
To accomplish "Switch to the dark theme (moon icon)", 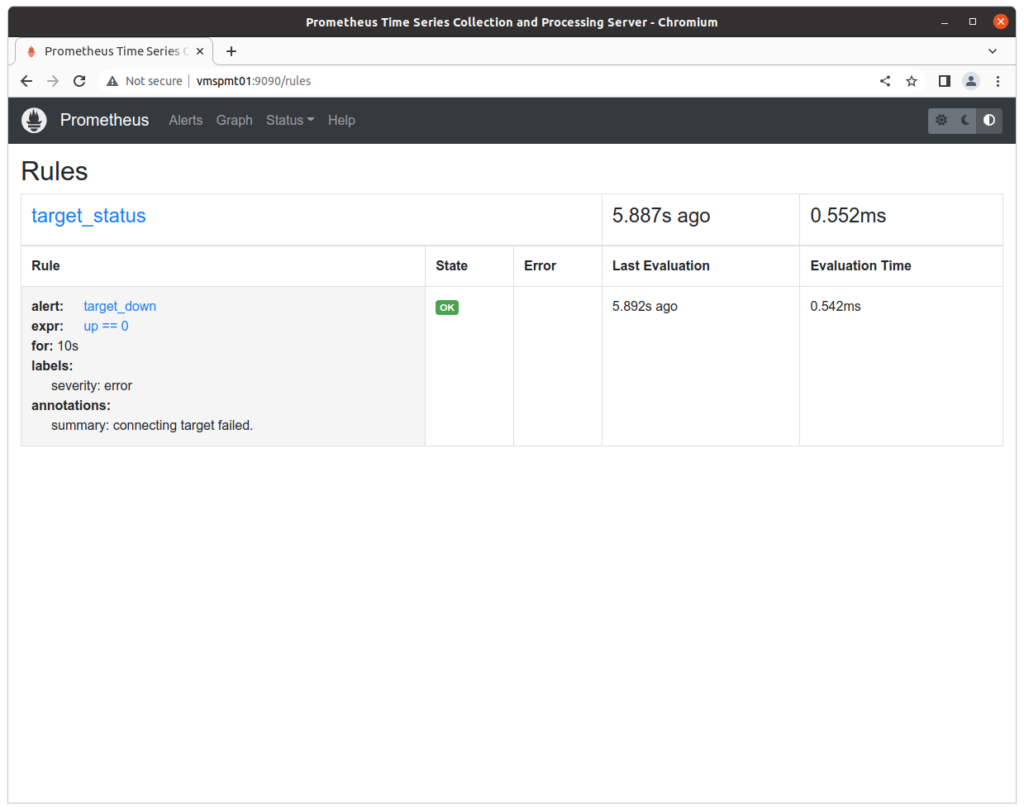I will point(965,120).
